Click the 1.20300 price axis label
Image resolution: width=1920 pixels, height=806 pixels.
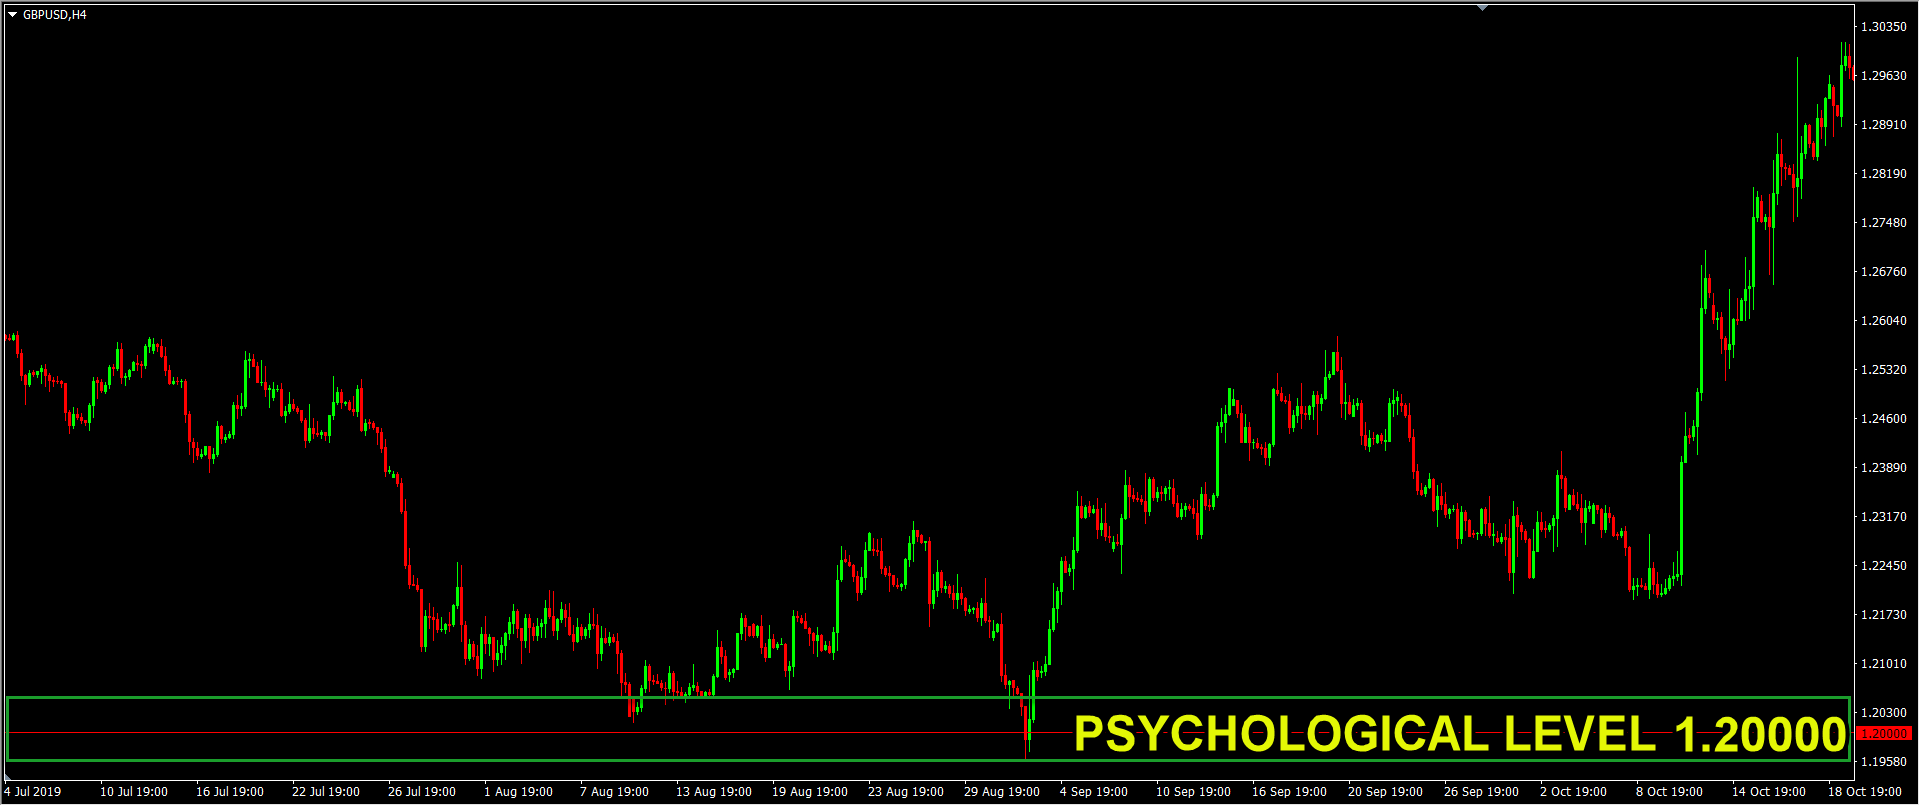(x=1883, y=713)
